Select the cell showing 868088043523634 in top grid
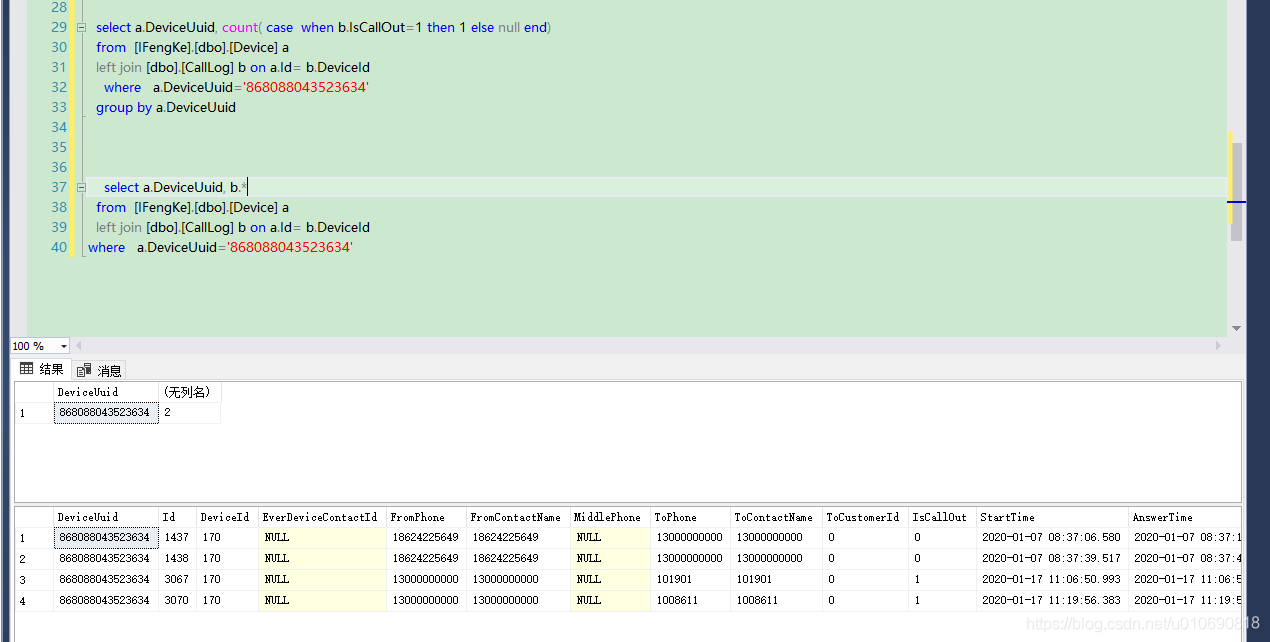Viewport: 1270px width, 642px height. tap(105, 412)
